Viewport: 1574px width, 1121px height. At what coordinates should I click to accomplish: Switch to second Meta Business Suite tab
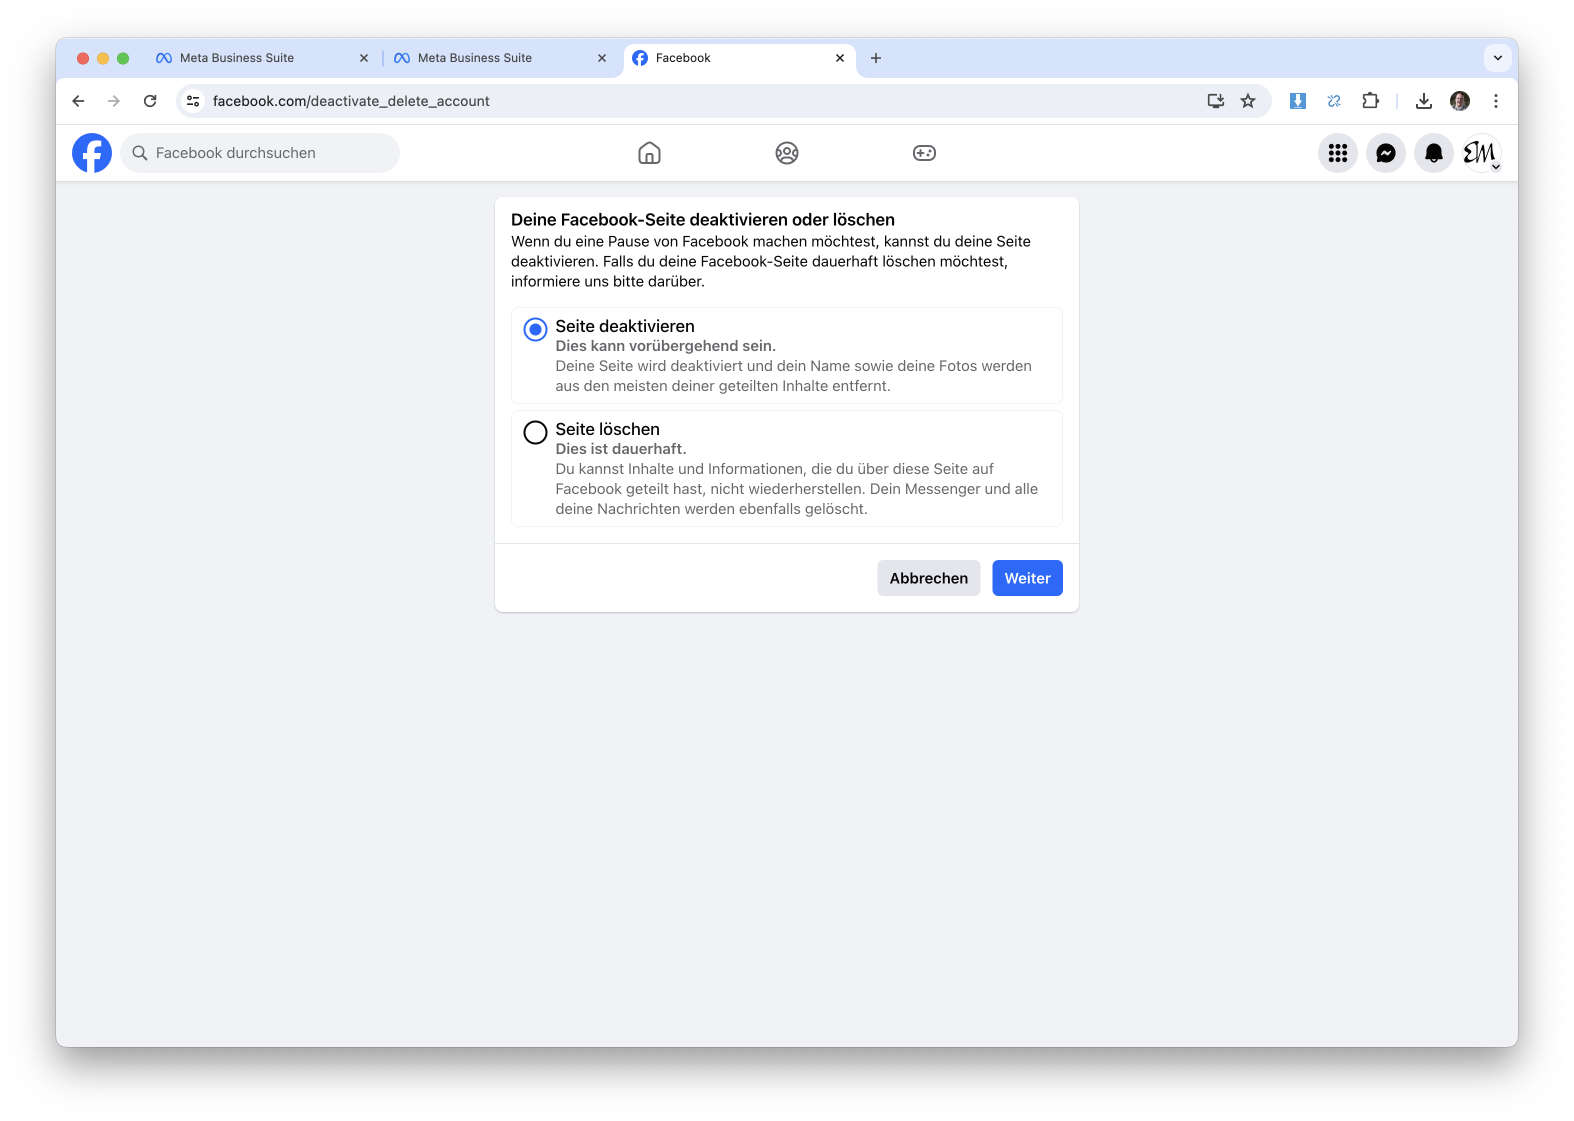tap(475, 58)
